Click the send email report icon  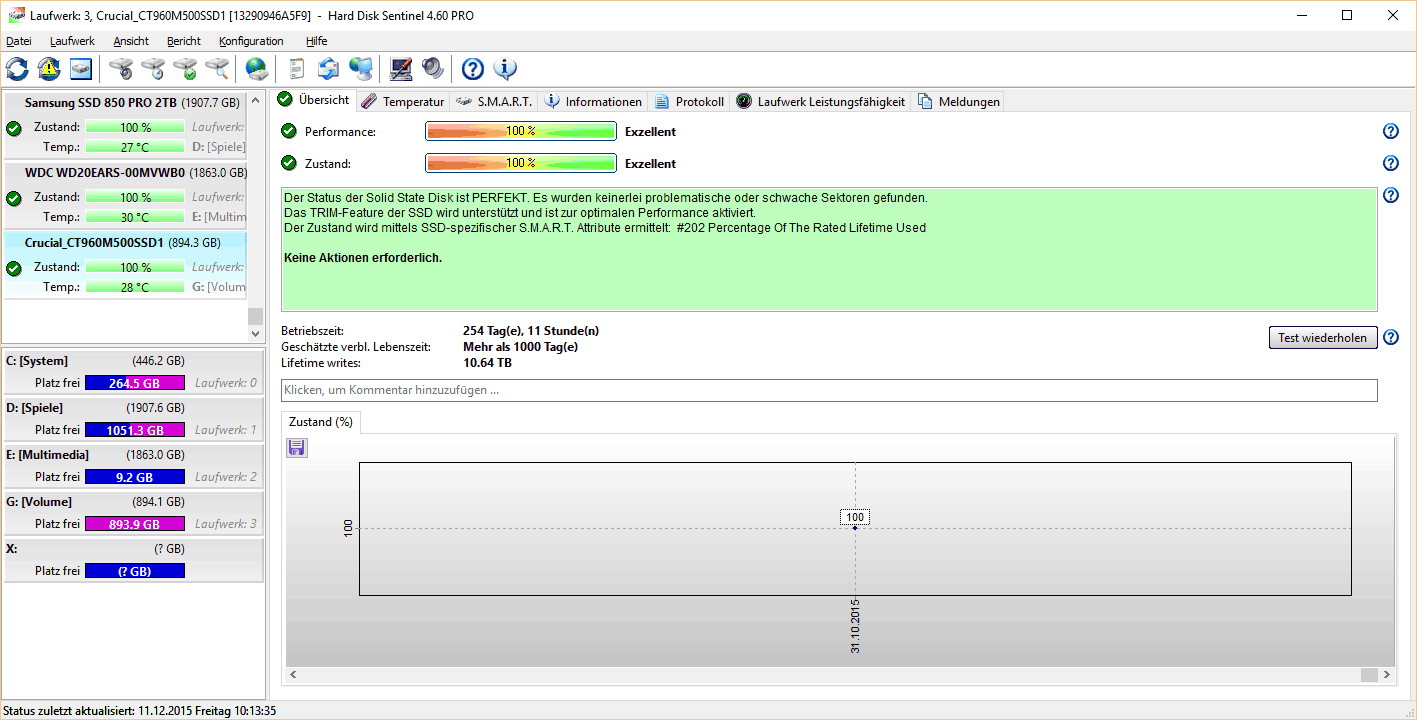coord(328,69)
